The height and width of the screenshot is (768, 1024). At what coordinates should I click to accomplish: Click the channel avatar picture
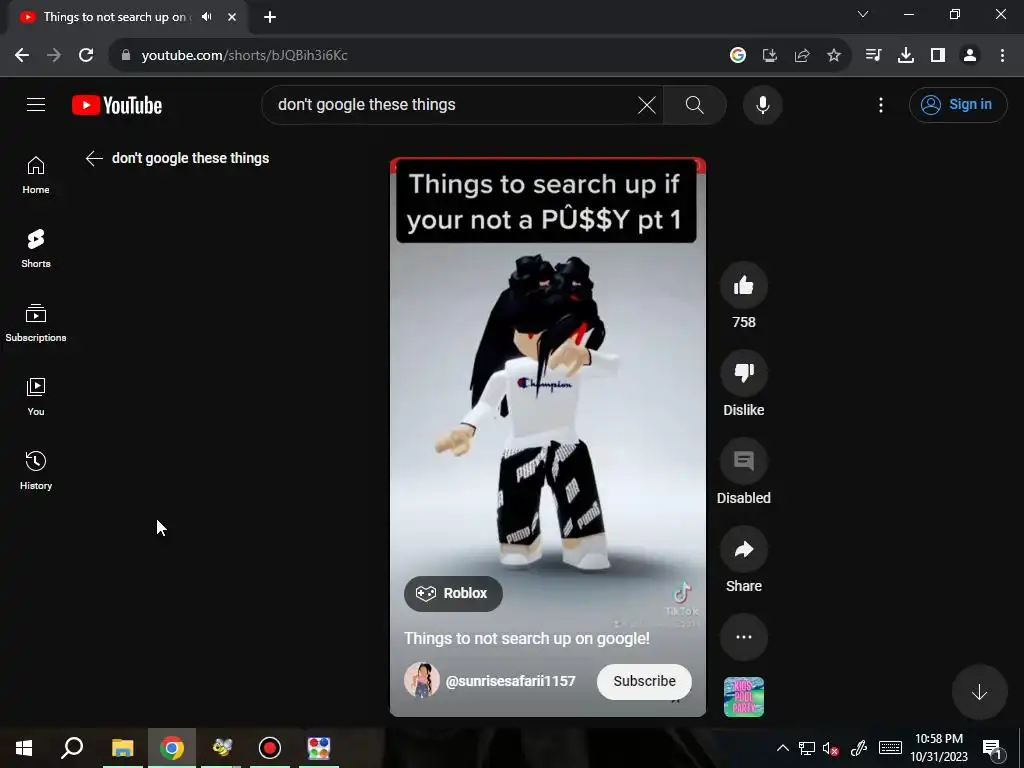point(422,680)
